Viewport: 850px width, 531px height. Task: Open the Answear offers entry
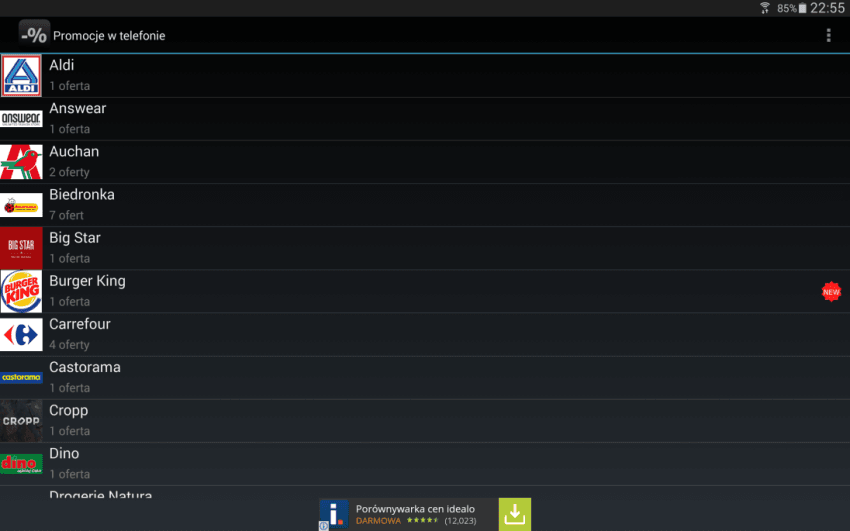click(425, 119)
